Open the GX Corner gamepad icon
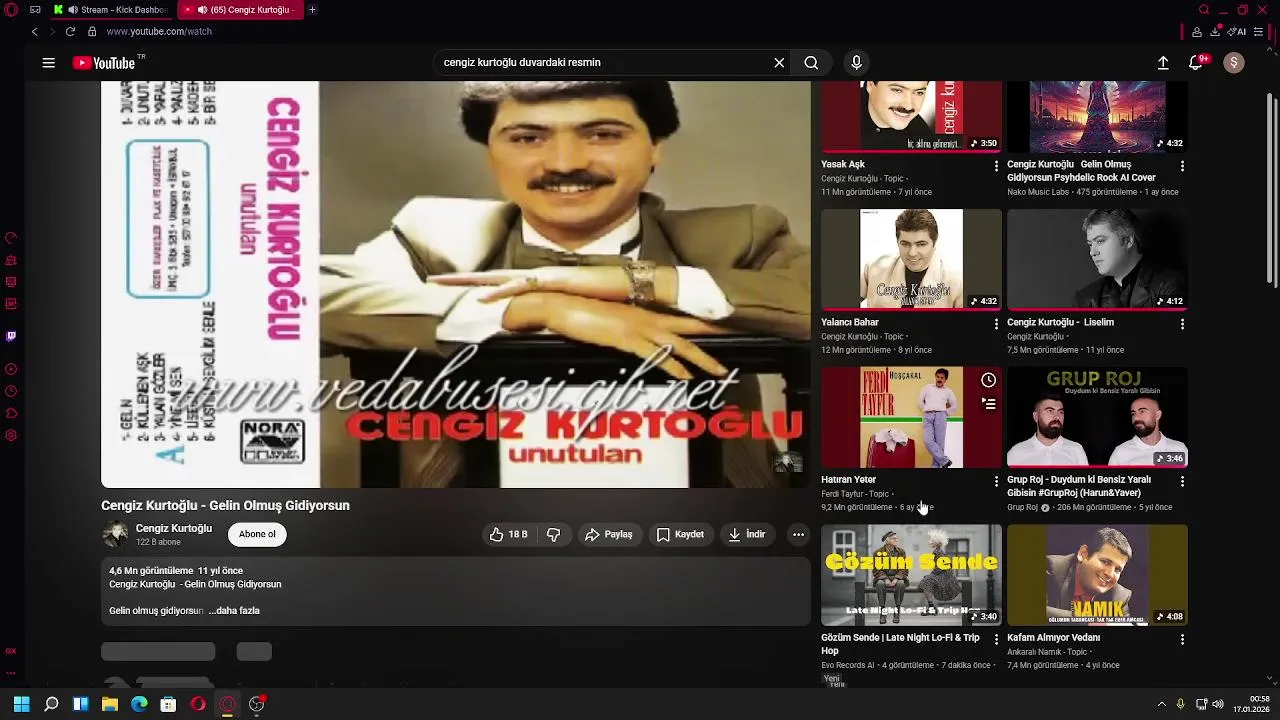This screenshot has height=720, width=1280. (35, 10)
